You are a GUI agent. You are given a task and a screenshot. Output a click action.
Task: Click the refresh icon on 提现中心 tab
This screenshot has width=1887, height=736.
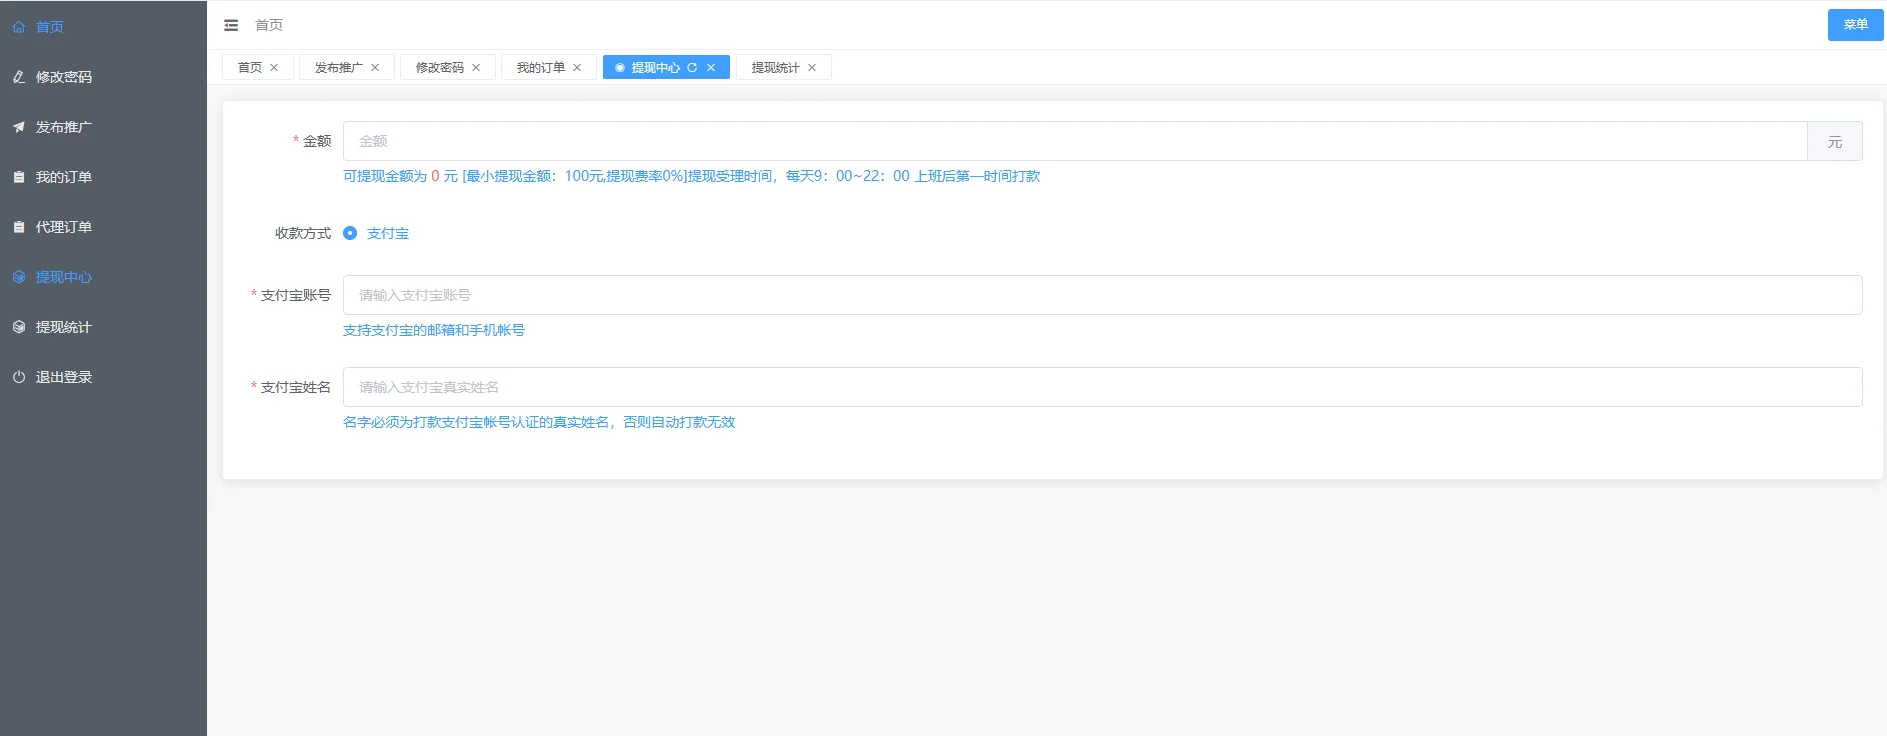[692, 68]
